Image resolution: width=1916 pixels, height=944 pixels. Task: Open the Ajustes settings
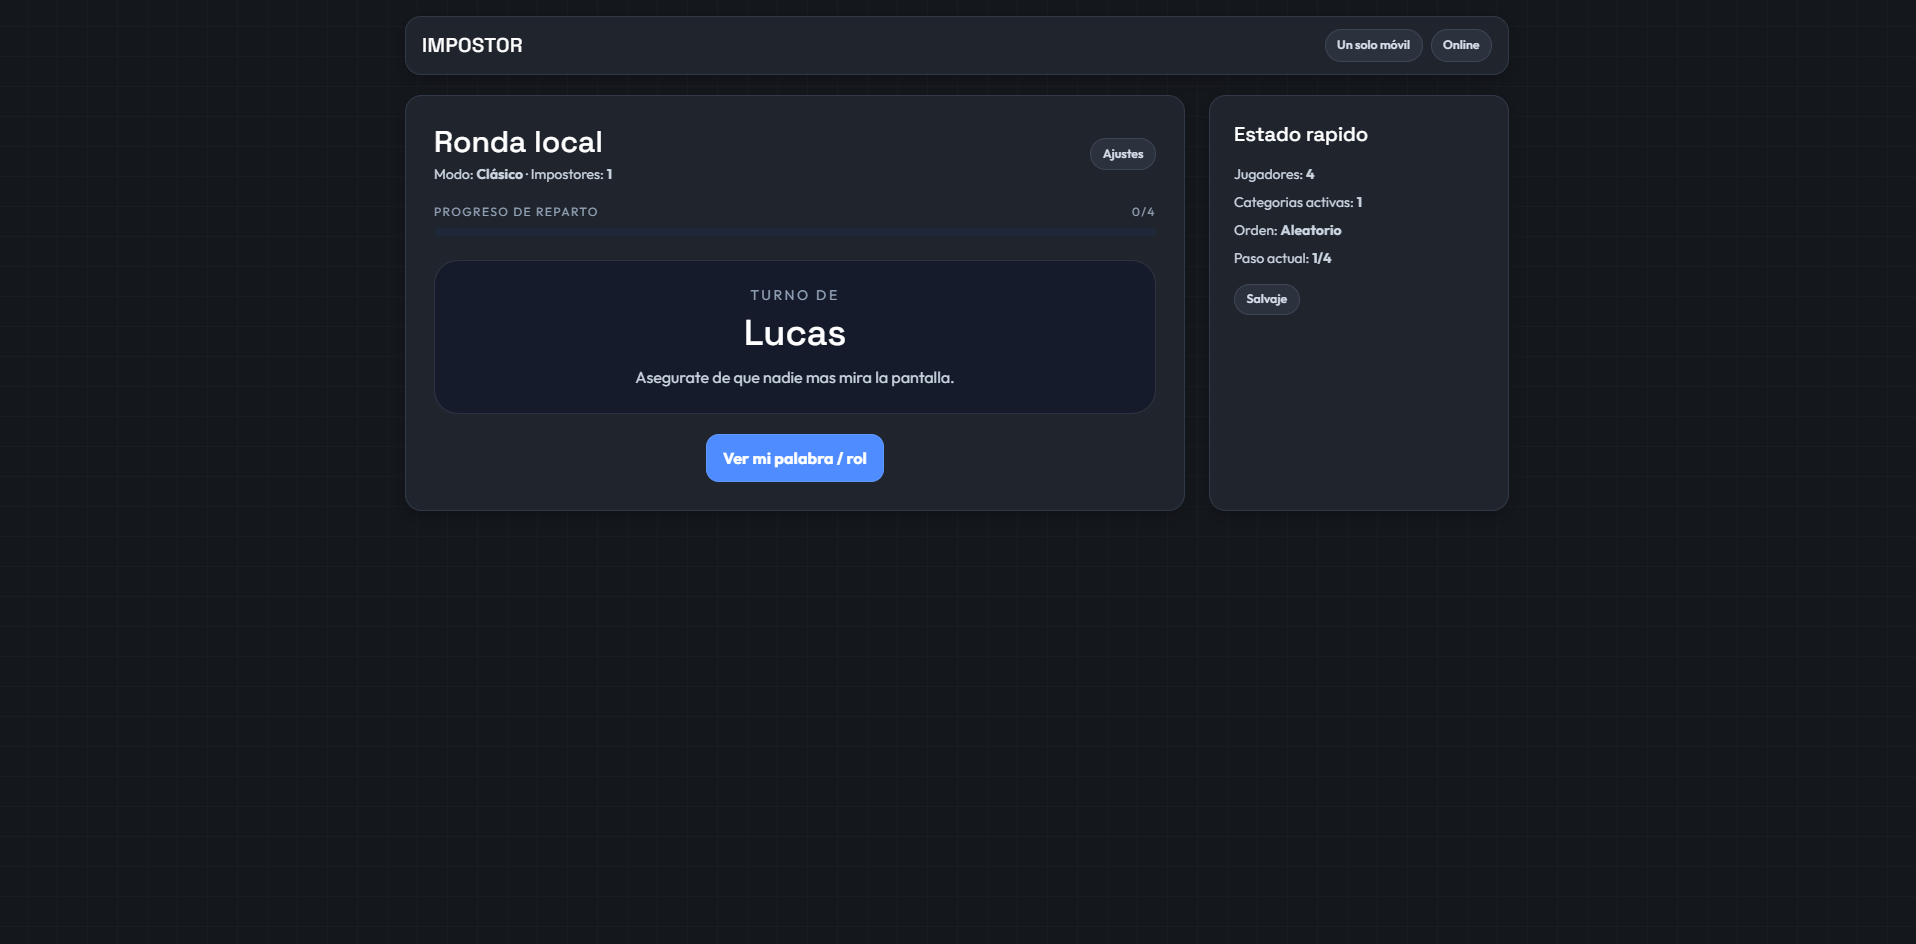1122,154
